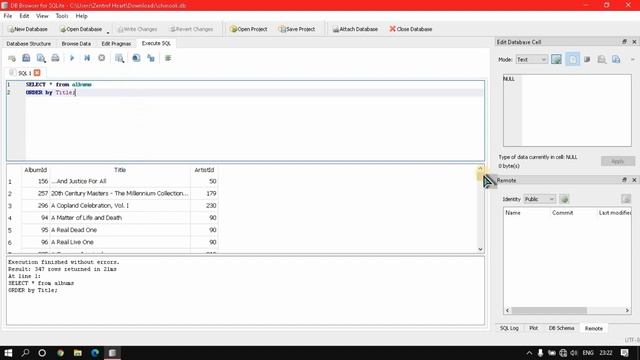640x360 pixels.
Task: Open the Identity dropdown set to Public
Action: (x=539, y=199)
